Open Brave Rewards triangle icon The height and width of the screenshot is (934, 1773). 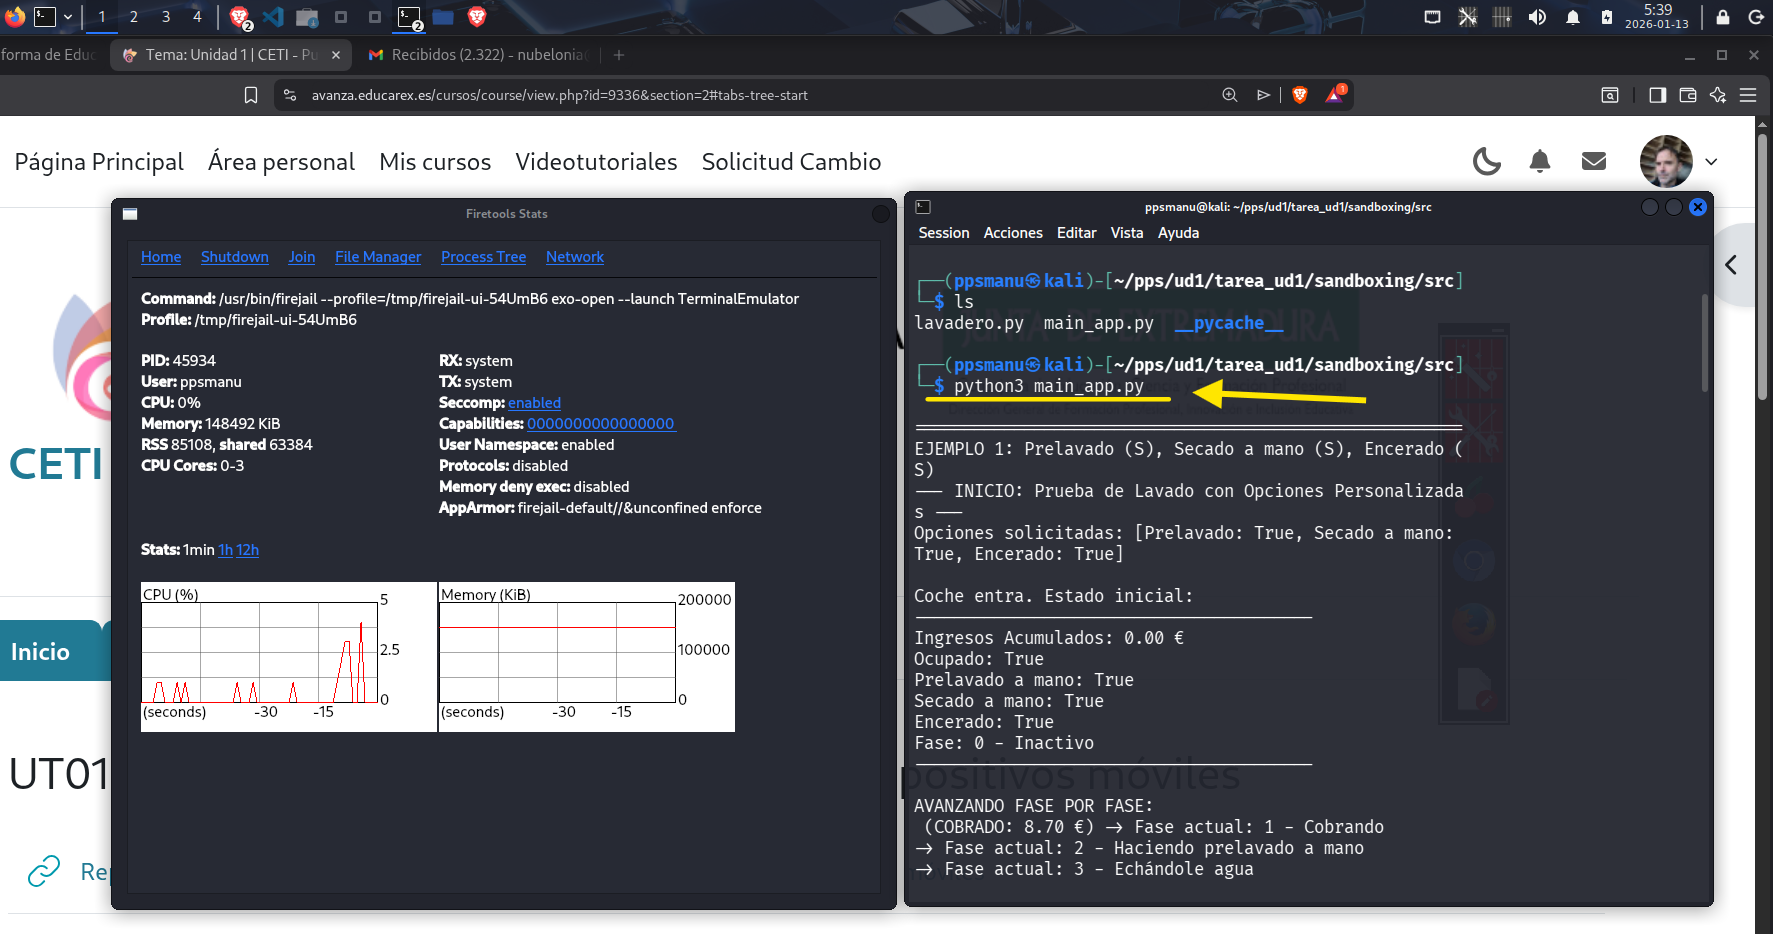[x=1336, y=94]
